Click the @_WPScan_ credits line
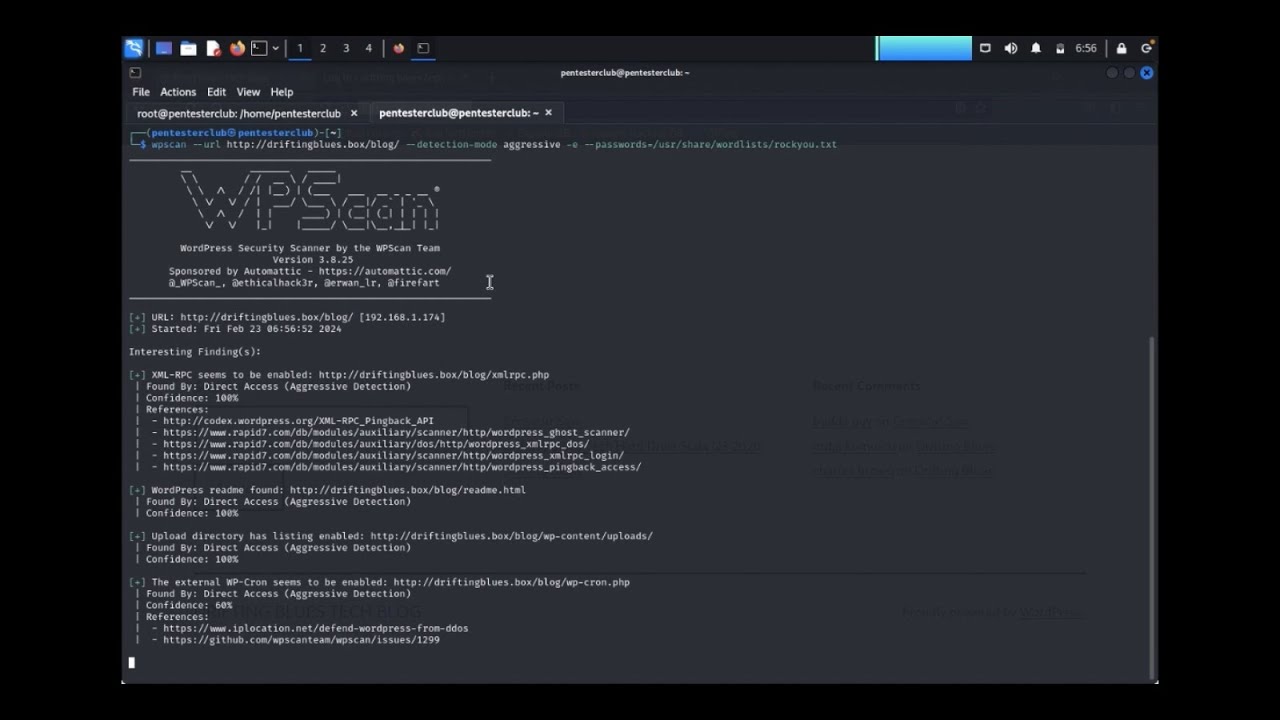This screenshot has width=1280, height=720. (x=304, y=283)
